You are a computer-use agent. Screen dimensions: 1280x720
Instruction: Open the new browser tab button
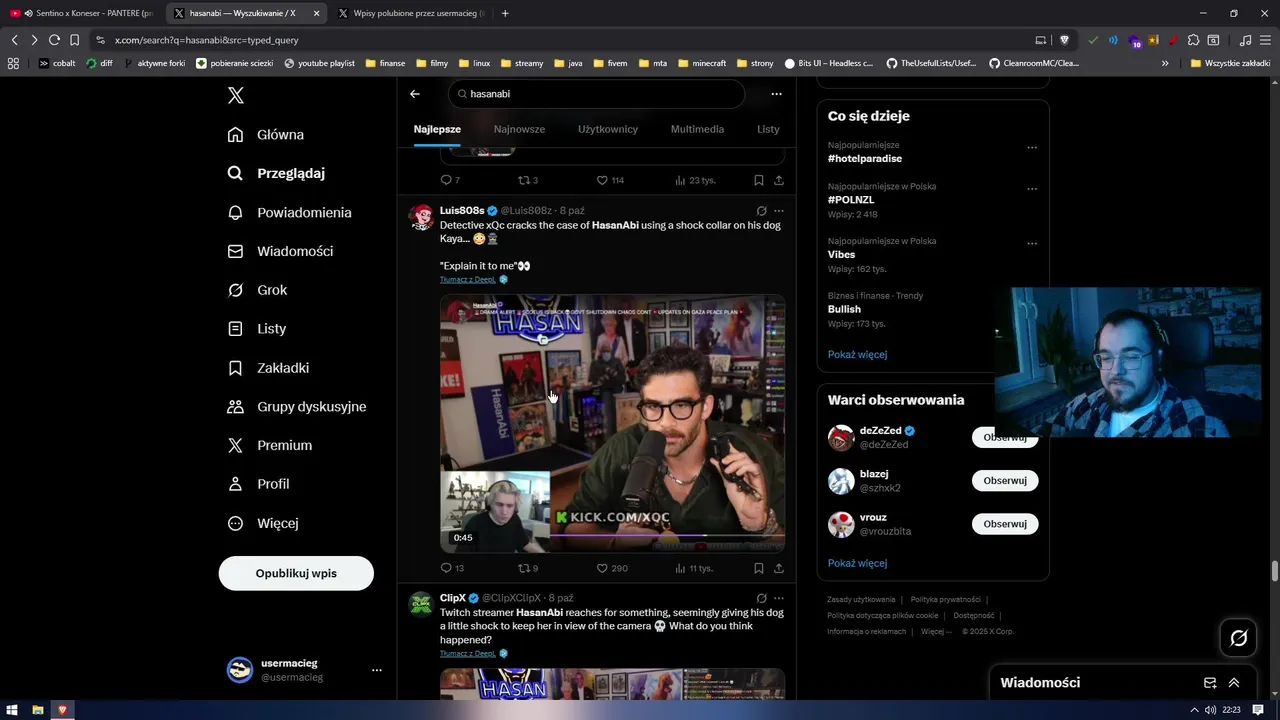pos(505,13)
